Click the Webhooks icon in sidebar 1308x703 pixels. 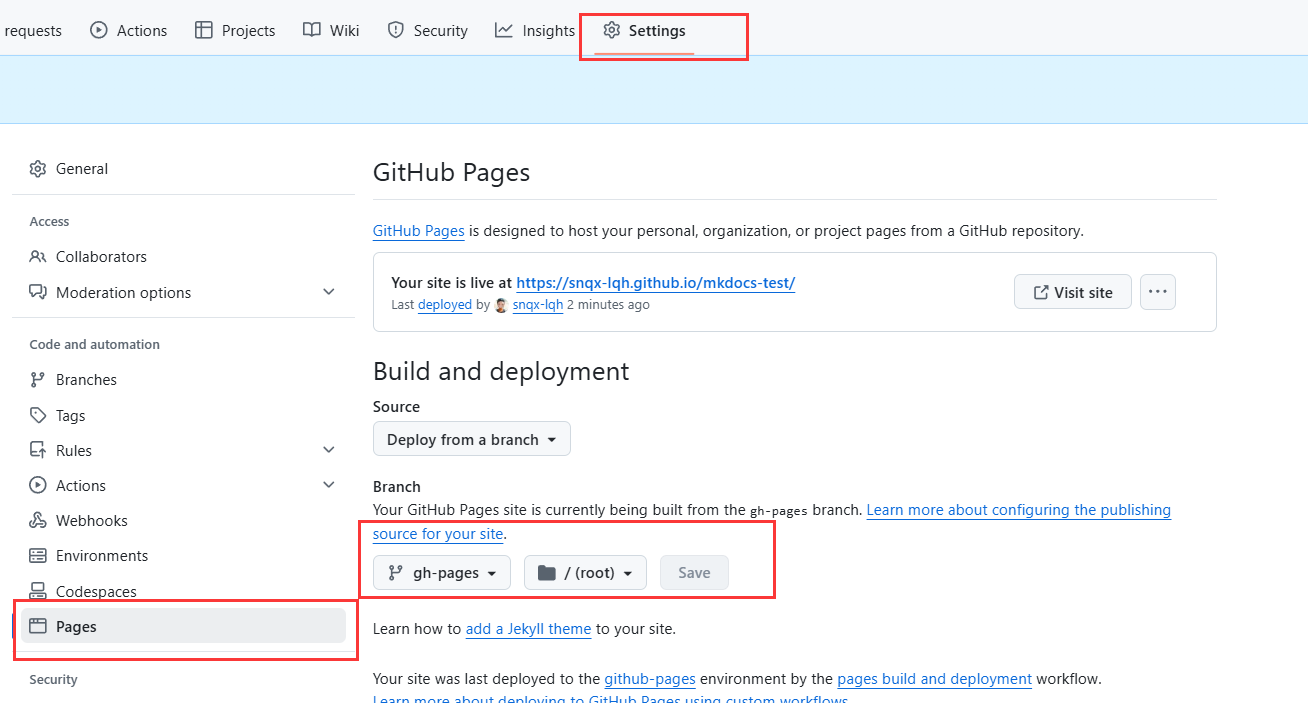point(38,521)
